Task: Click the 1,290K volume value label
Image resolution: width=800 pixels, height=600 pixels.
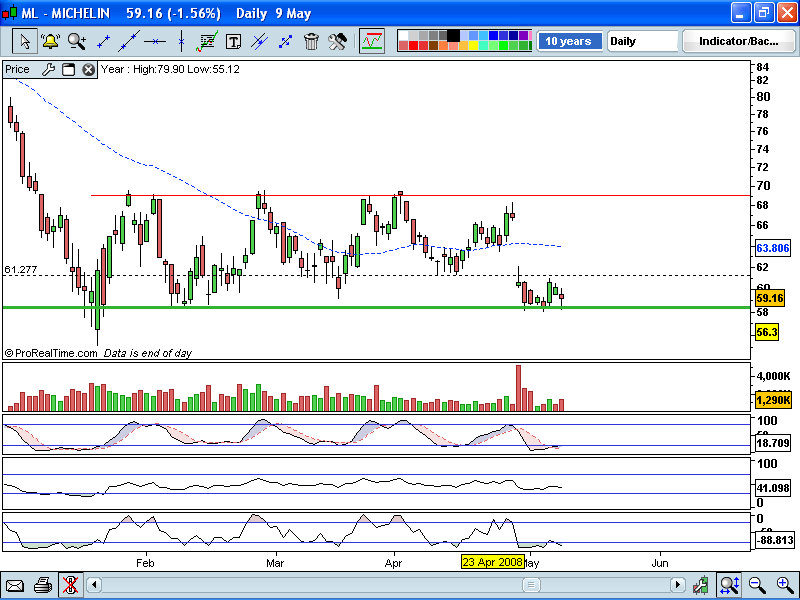Action: click(773, 400)
